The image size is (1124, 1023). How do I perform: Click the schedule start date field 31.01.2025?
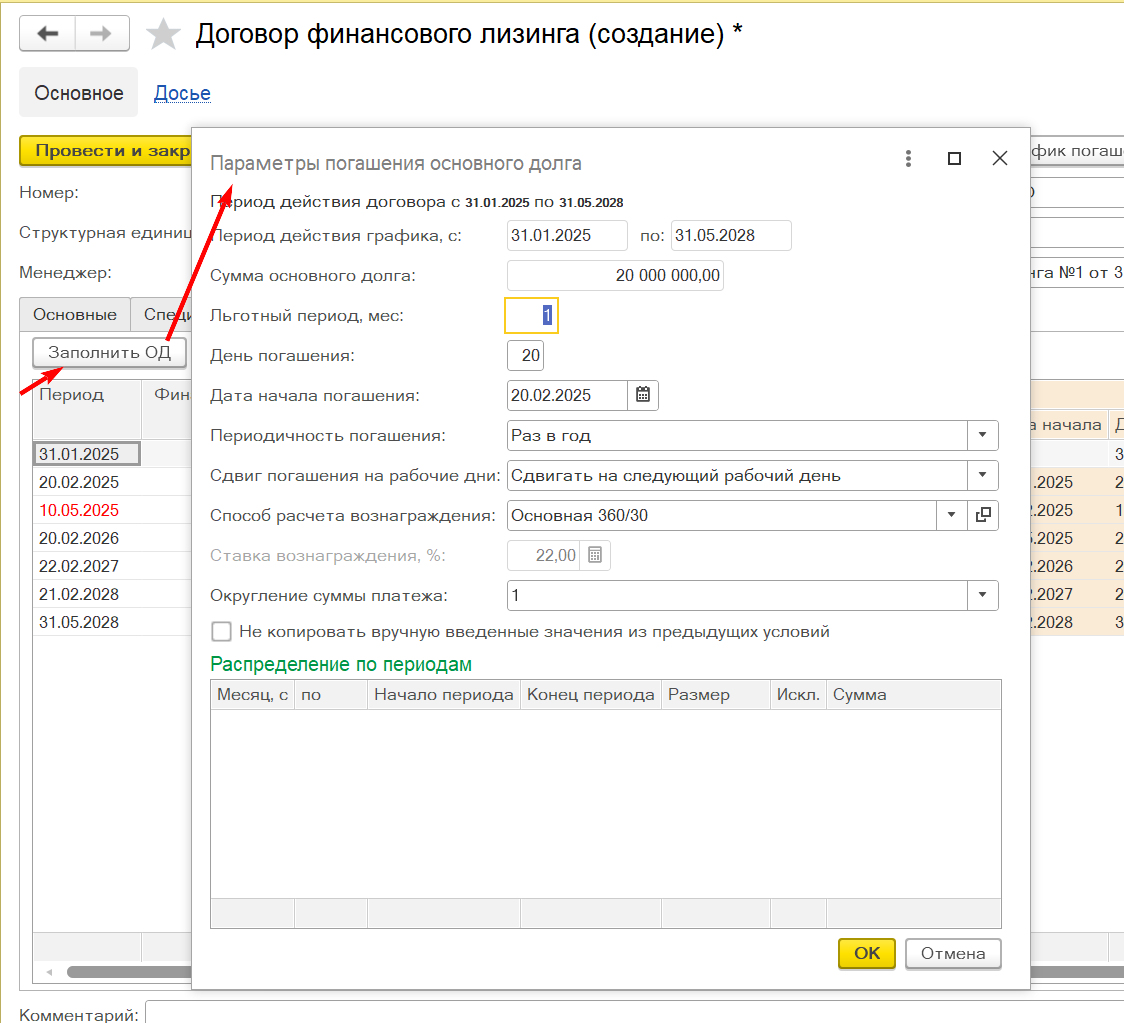coord(567,235)
